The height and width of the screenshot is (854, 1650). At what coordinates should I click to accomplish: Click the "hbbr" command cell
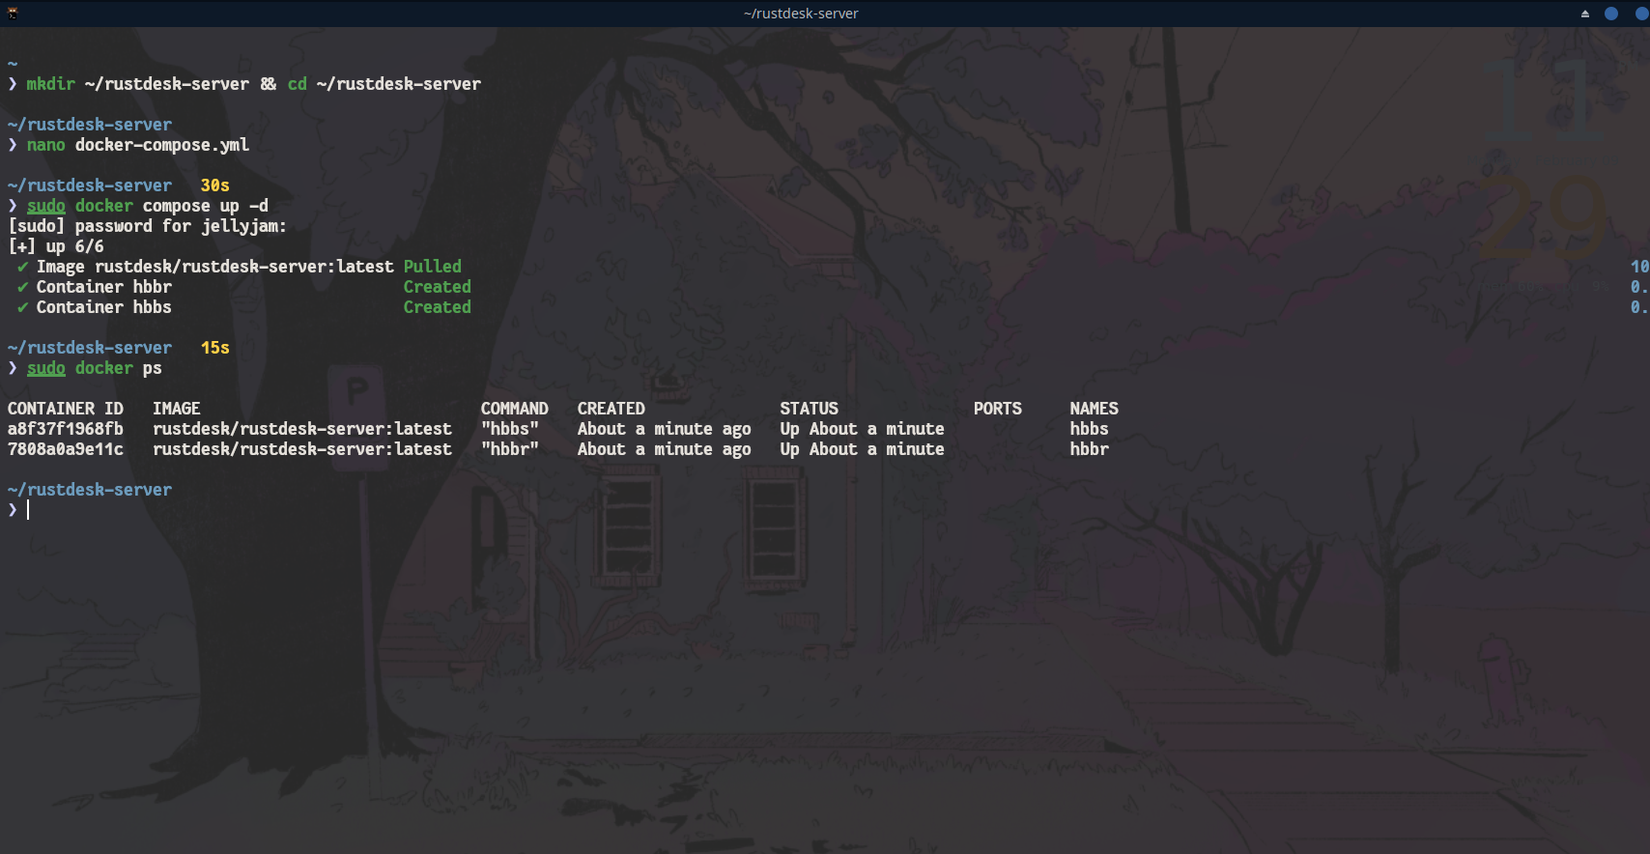pos(510,449)
